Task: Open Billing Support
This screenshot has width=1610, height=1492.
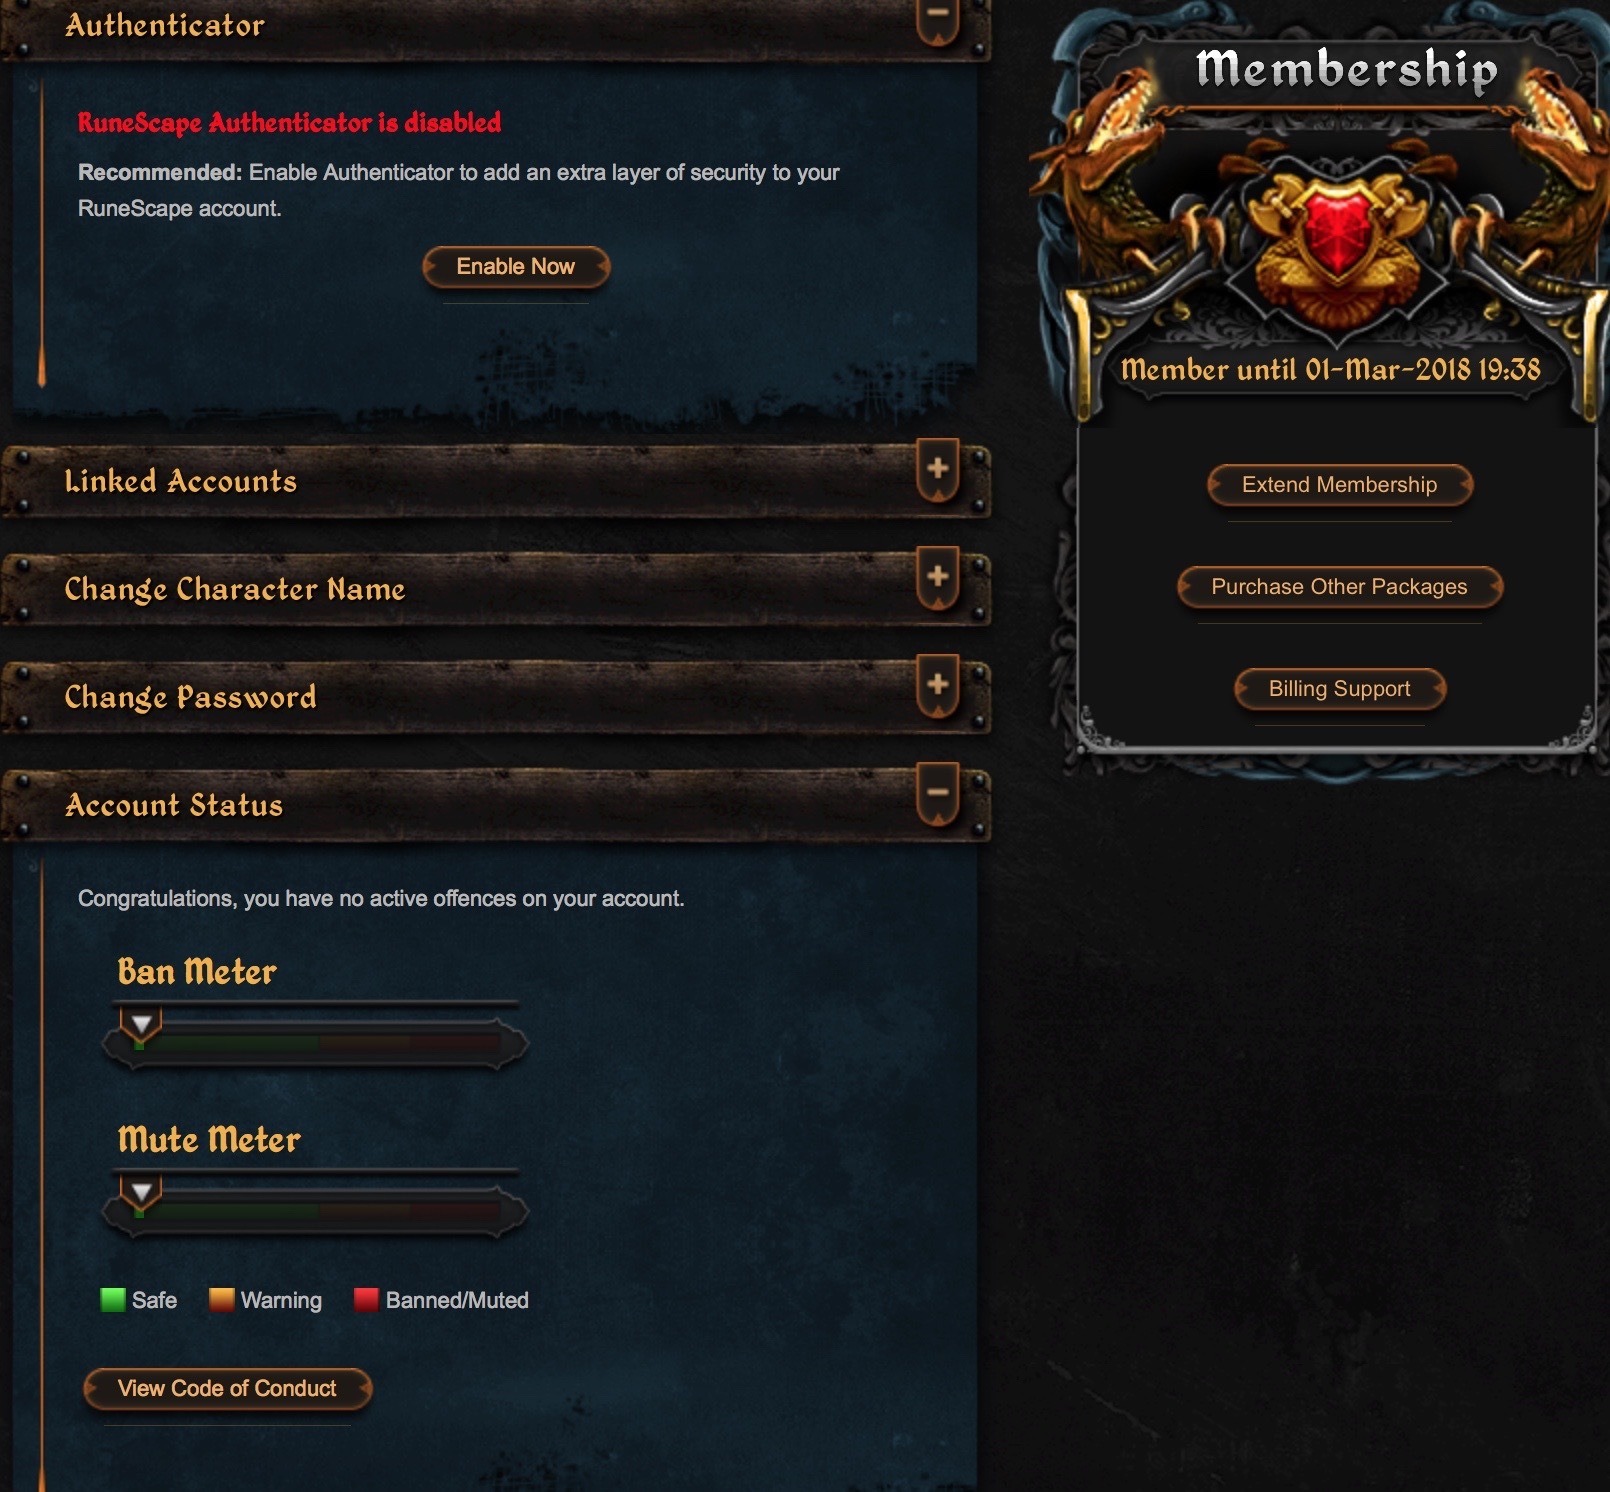Action: pos(1339,689)
